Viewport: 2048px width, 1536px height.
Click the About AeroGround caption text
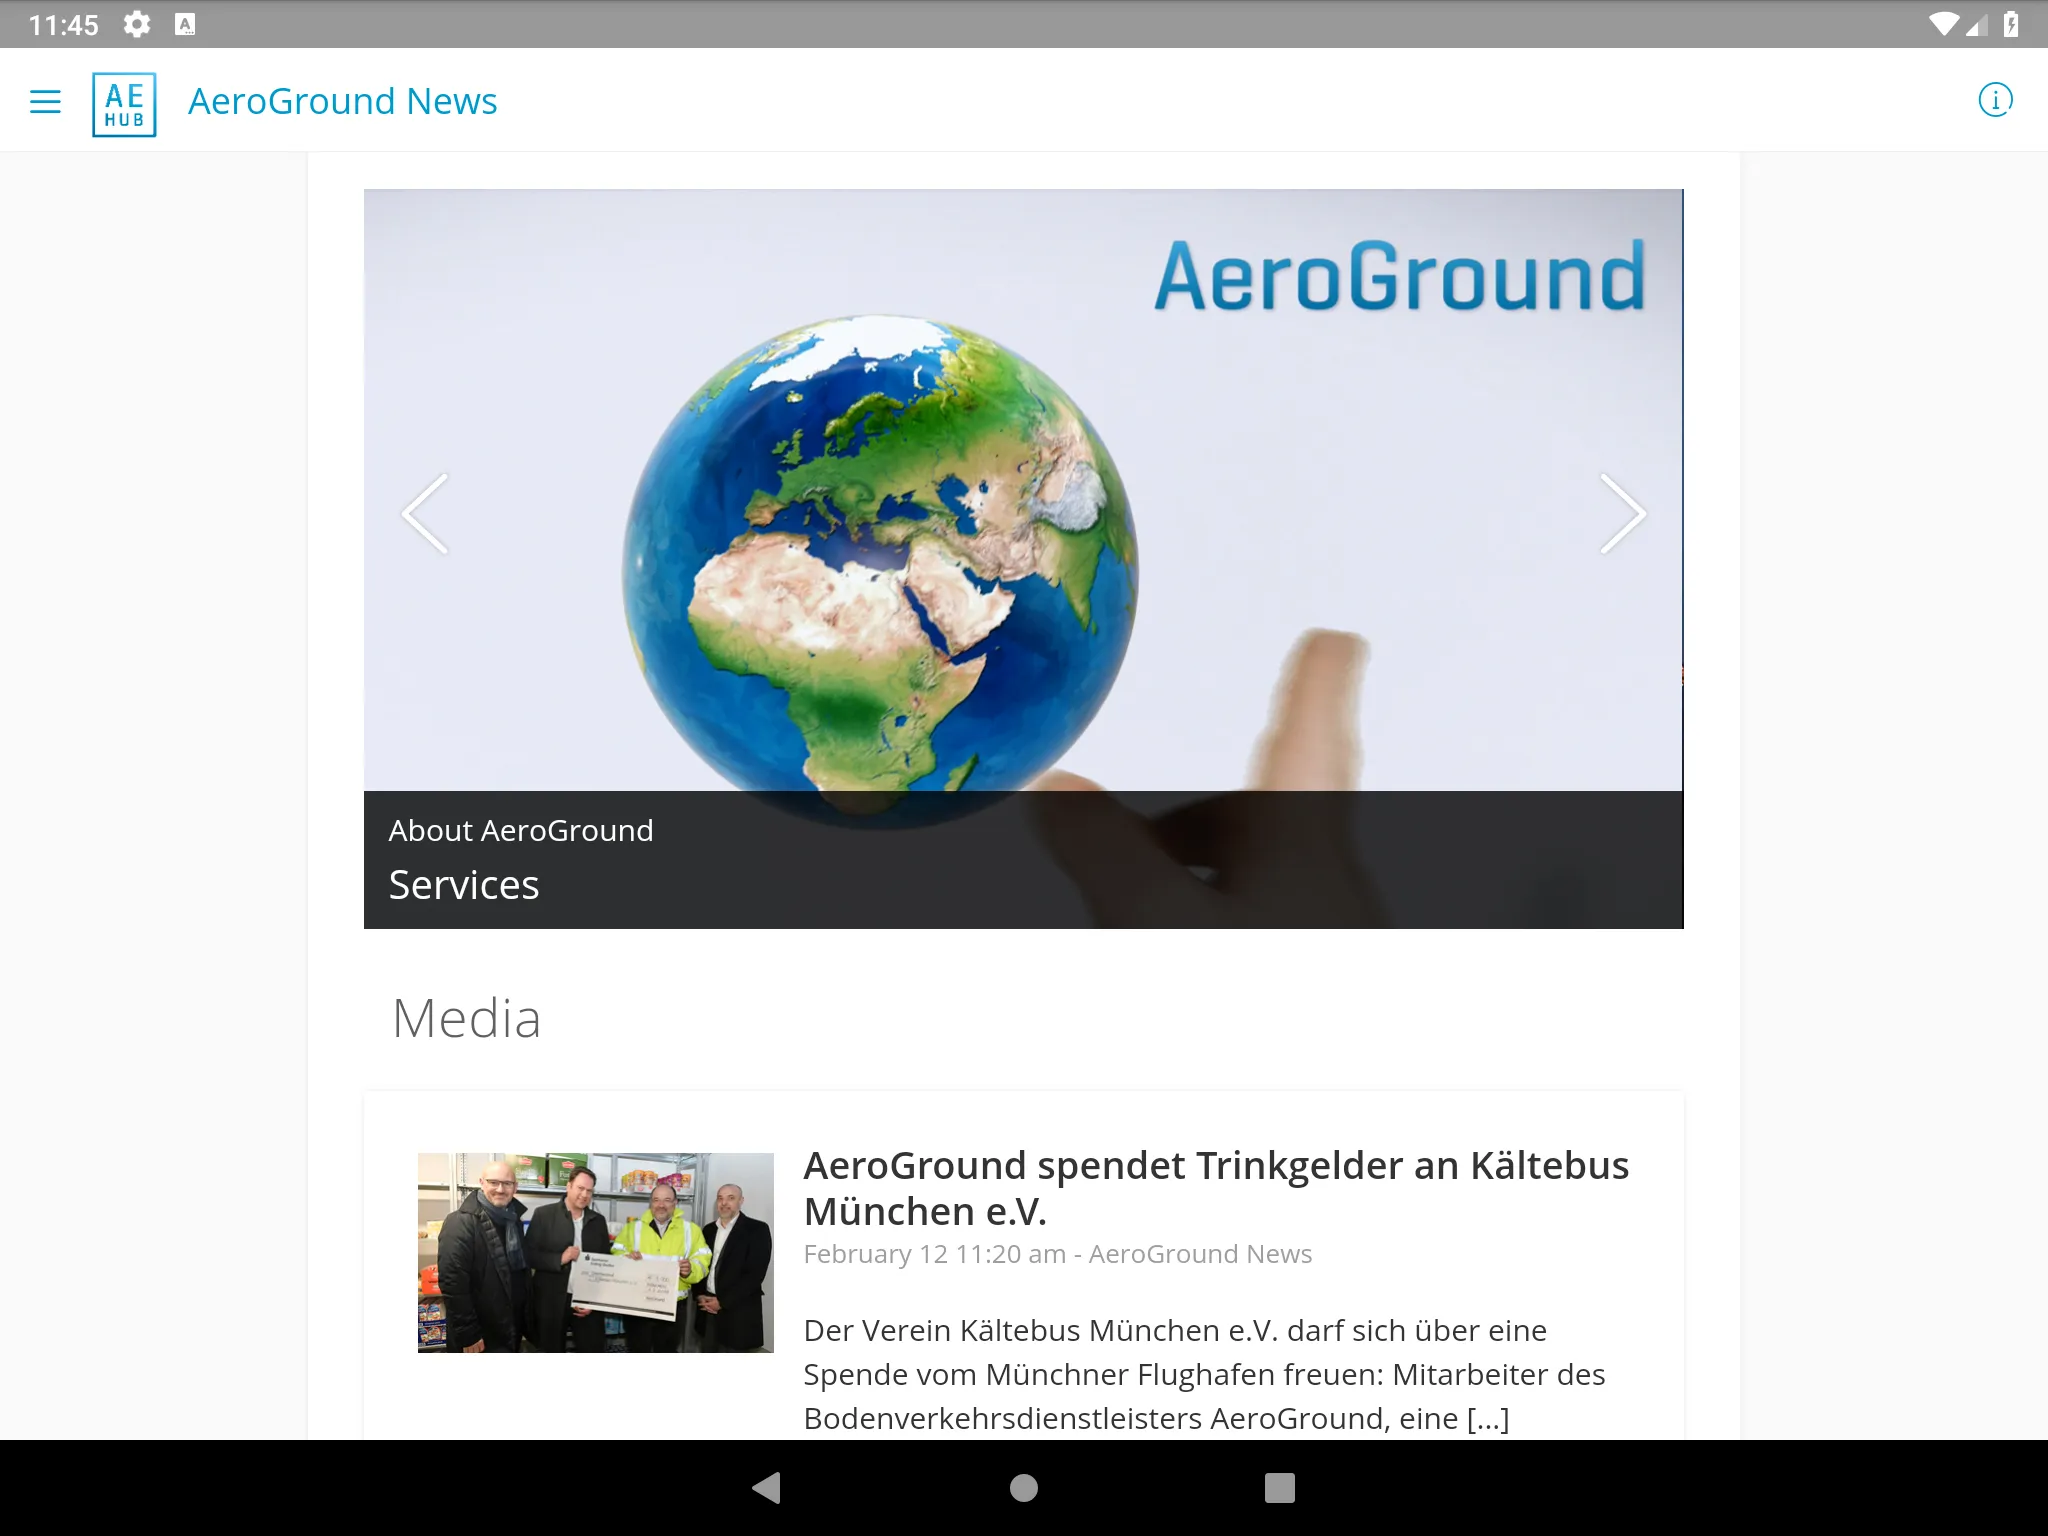point(521,830)
